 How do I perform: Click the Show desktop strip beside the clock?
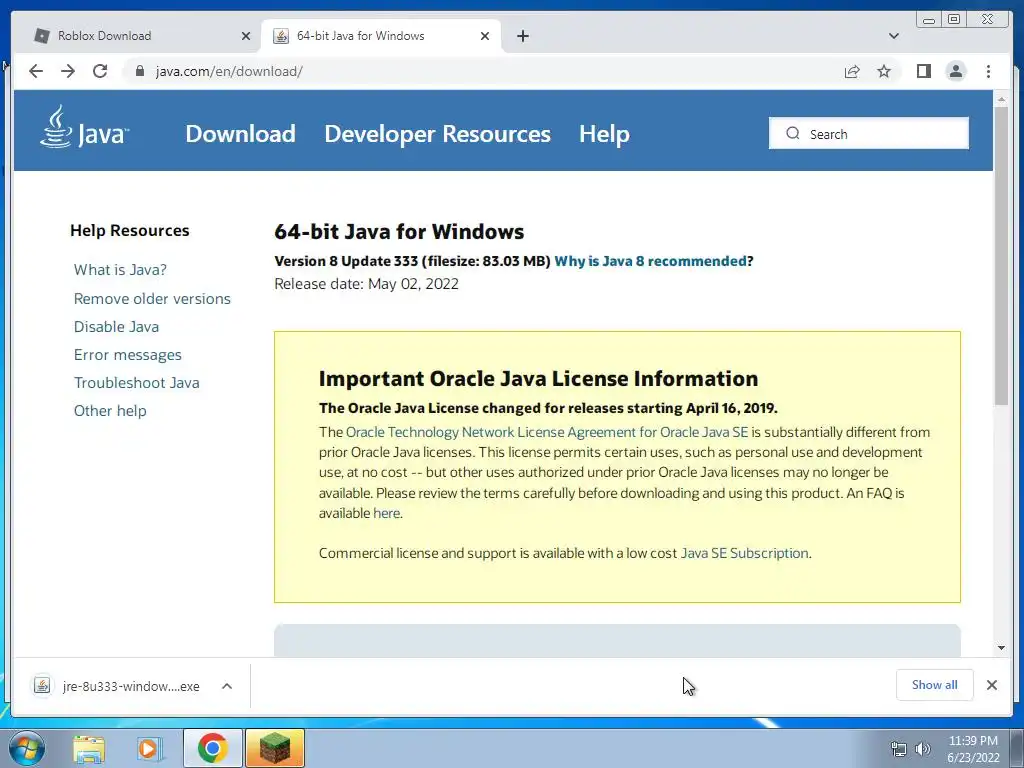click(x=1017, y=748)
